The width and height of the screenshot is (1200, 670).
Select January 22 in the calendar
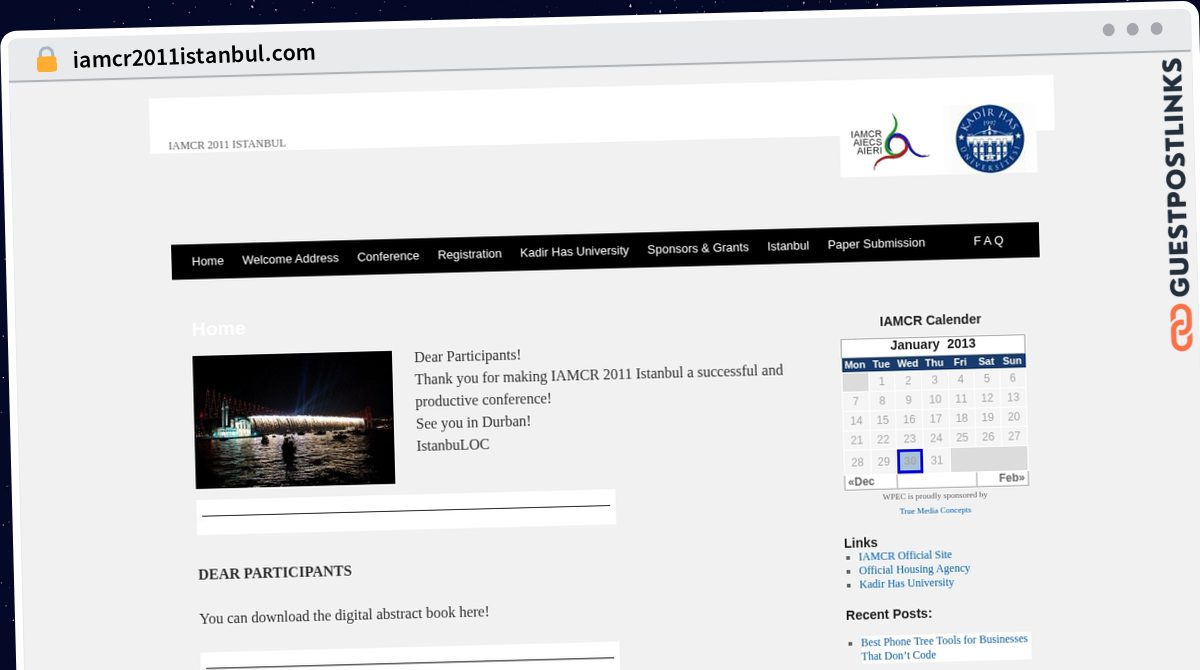point(883,439)
